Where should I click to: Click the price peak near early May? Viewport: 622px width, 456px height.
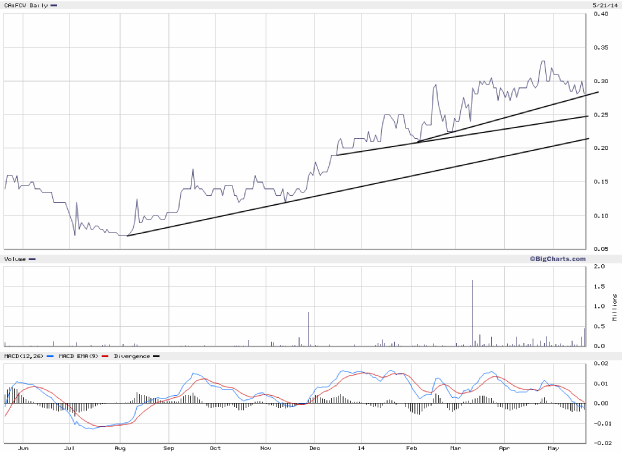(x=543, y=62)
